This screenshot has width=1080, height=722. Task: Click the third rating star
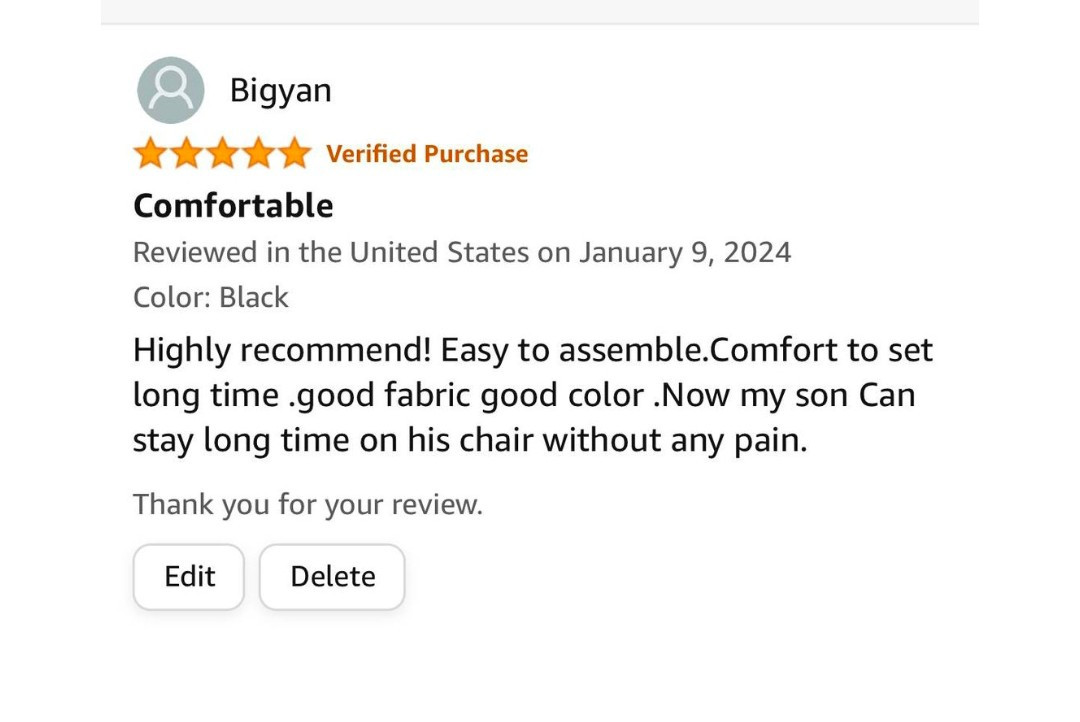tap(222, 154)
